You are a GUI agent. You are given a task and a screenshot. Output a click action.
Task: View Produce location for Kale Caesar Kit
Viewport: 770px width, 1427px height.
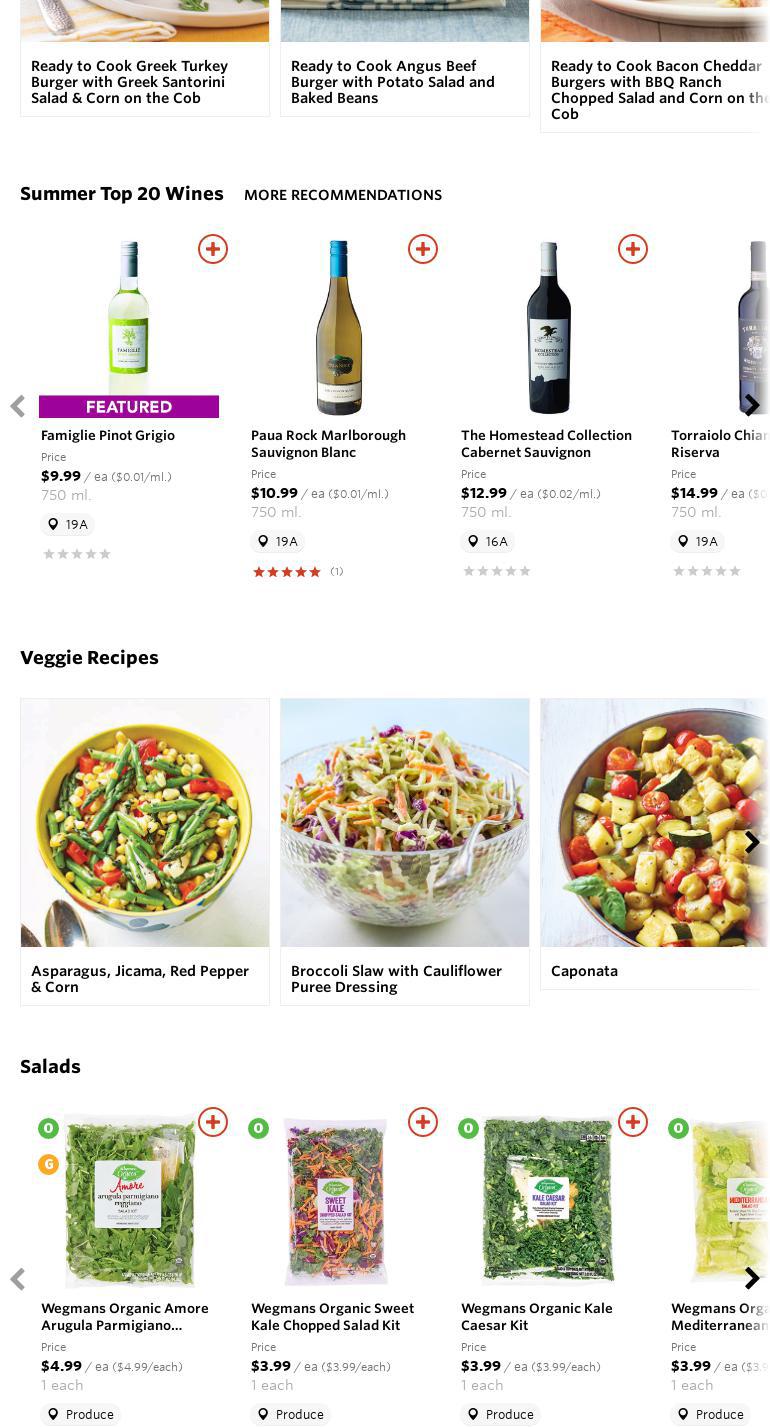coord(500,1414)
